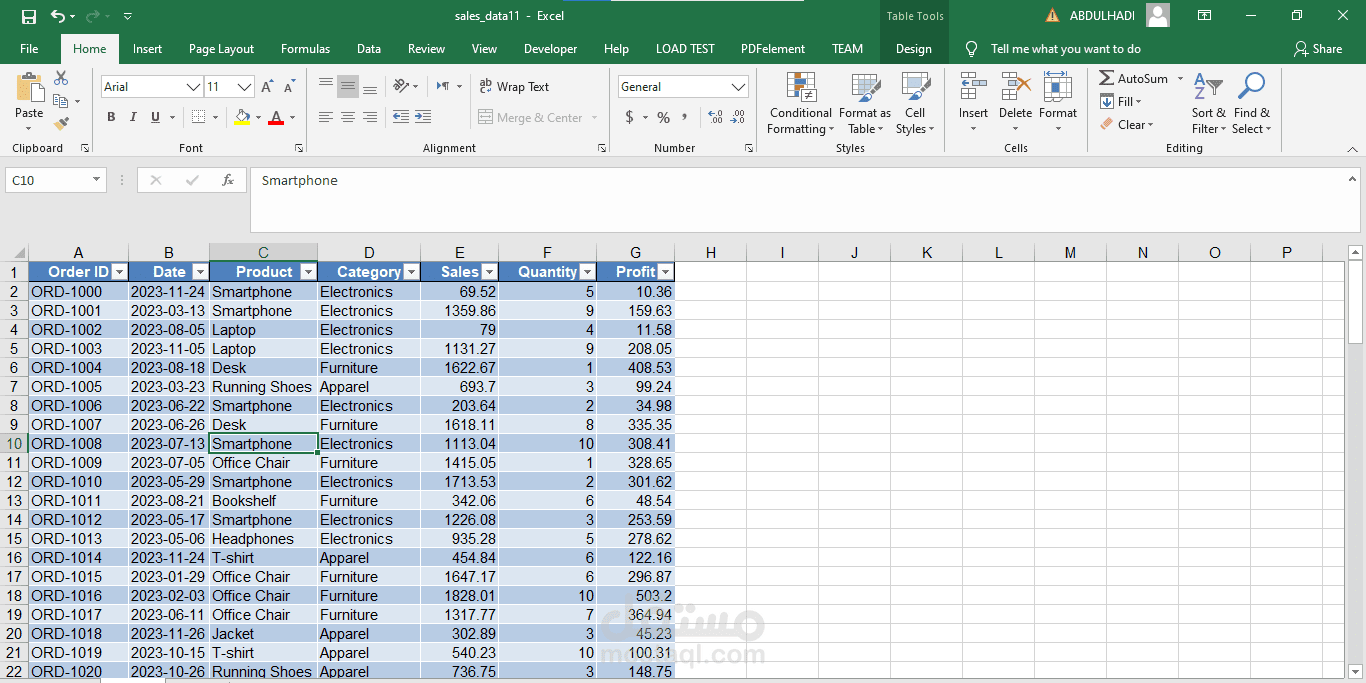Click the Cell Styles button

[915, 103]
